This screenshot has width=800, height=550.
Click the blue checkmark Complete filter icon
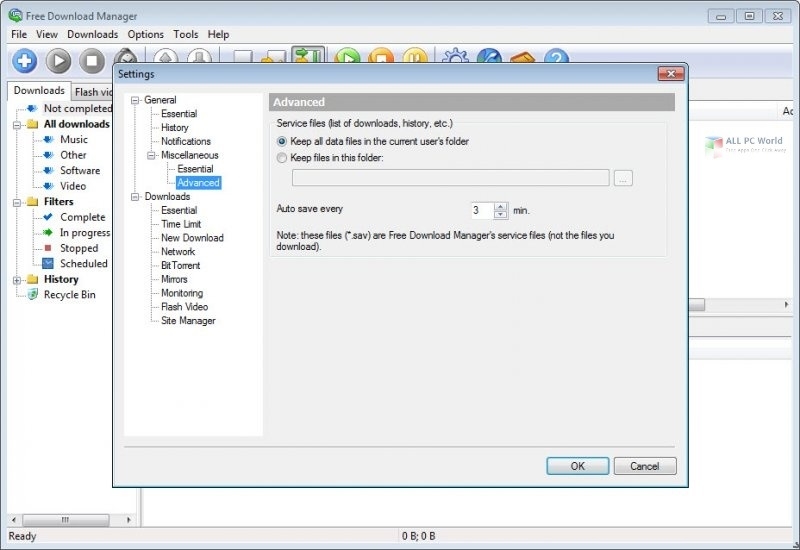tap(48, 217)
